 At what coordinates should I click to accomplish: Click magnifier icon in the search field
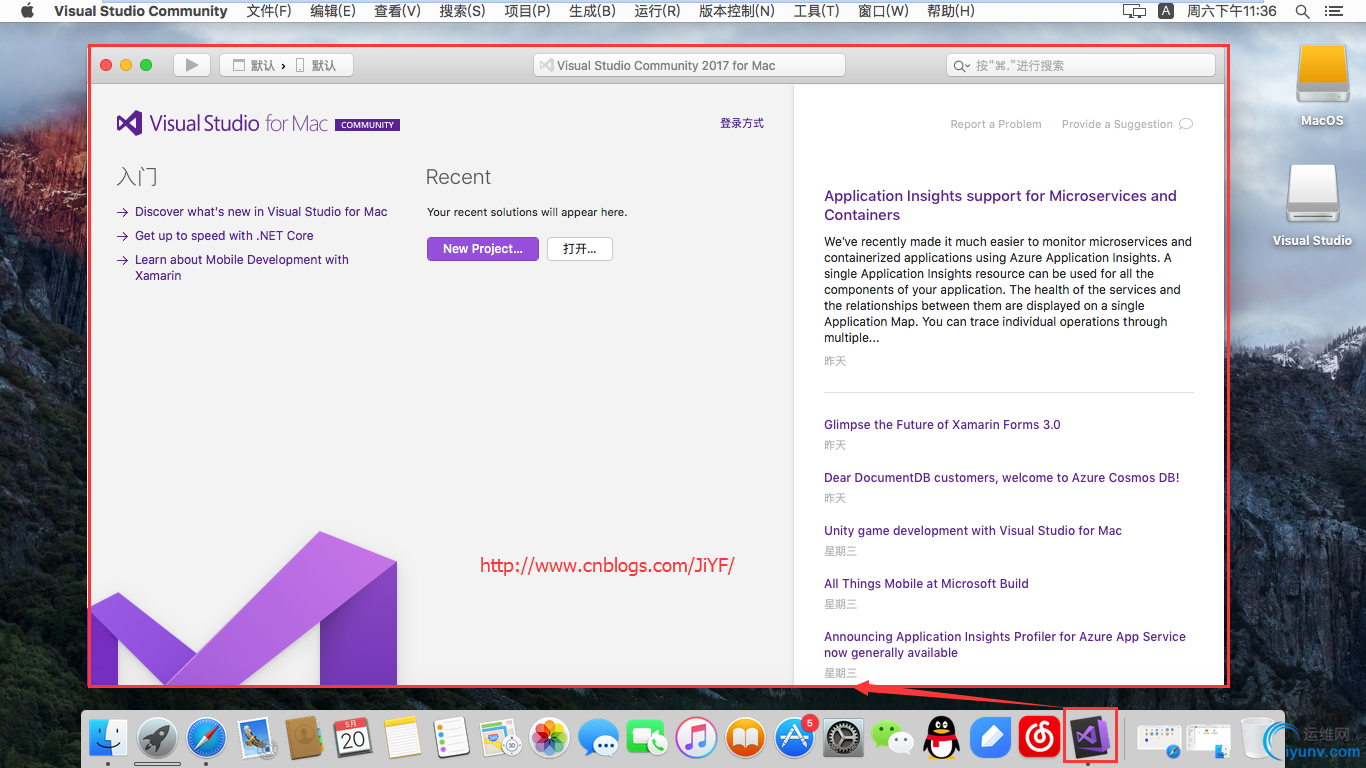(961, 66)
